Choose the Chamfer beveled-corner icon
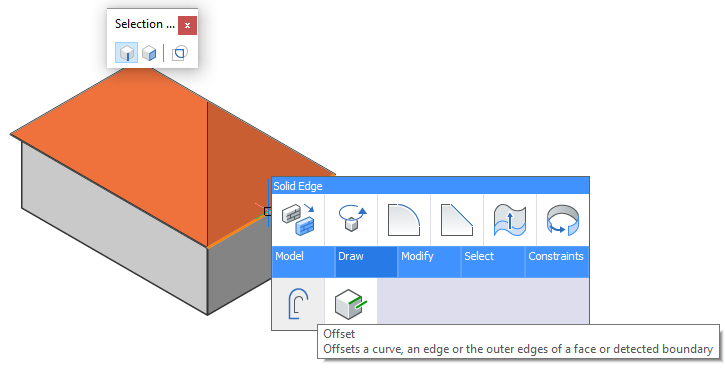725x368 pixels. [457, 220]
